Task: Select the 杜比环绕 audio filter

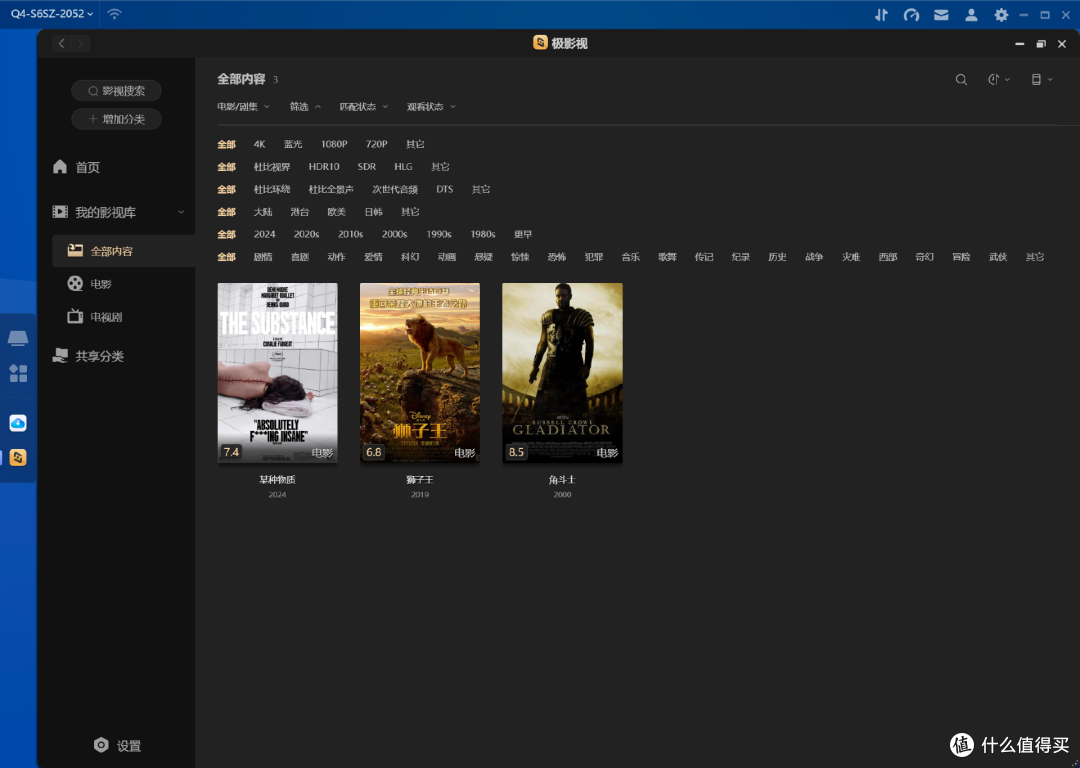Action: [x=271, y=189]
